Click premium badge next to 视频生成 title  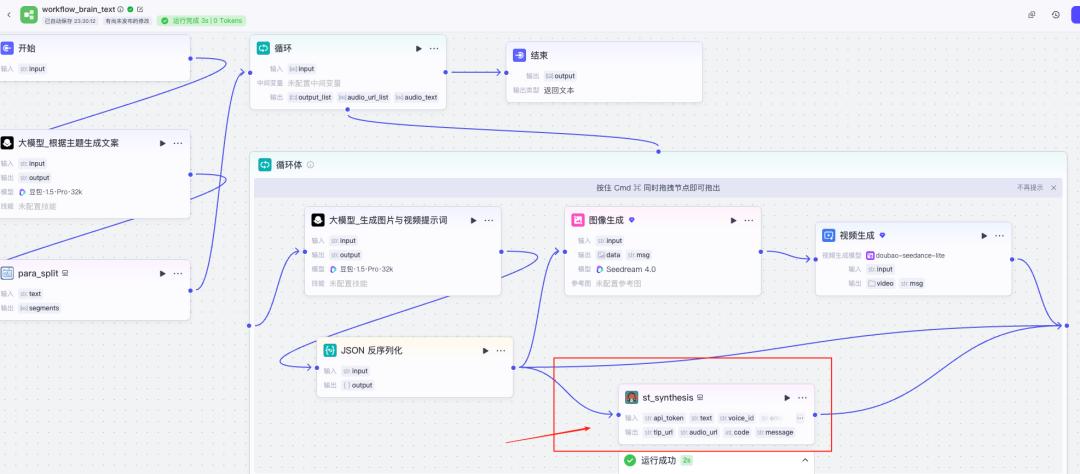(882, 236)
